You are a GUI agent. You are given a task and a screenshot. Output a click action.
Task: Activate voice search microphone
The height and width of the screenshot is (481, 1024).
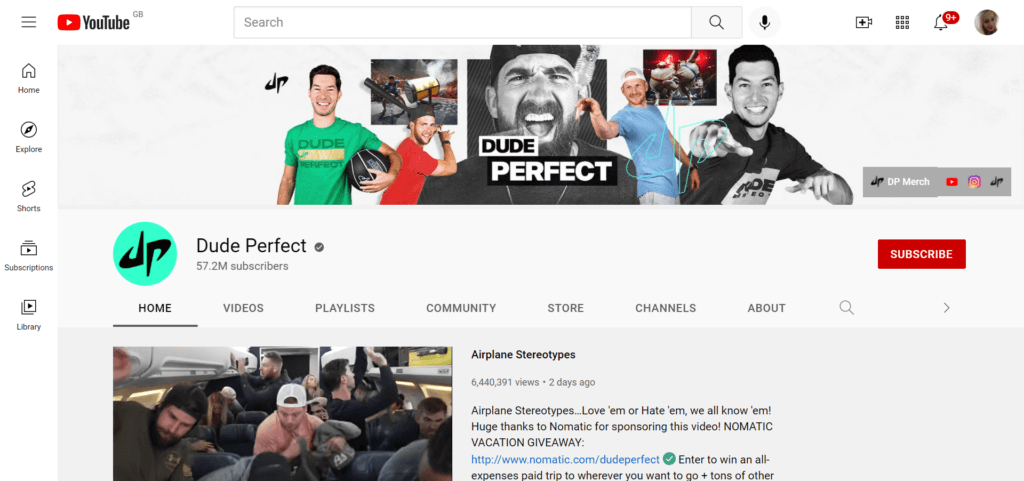coord(765,22)
